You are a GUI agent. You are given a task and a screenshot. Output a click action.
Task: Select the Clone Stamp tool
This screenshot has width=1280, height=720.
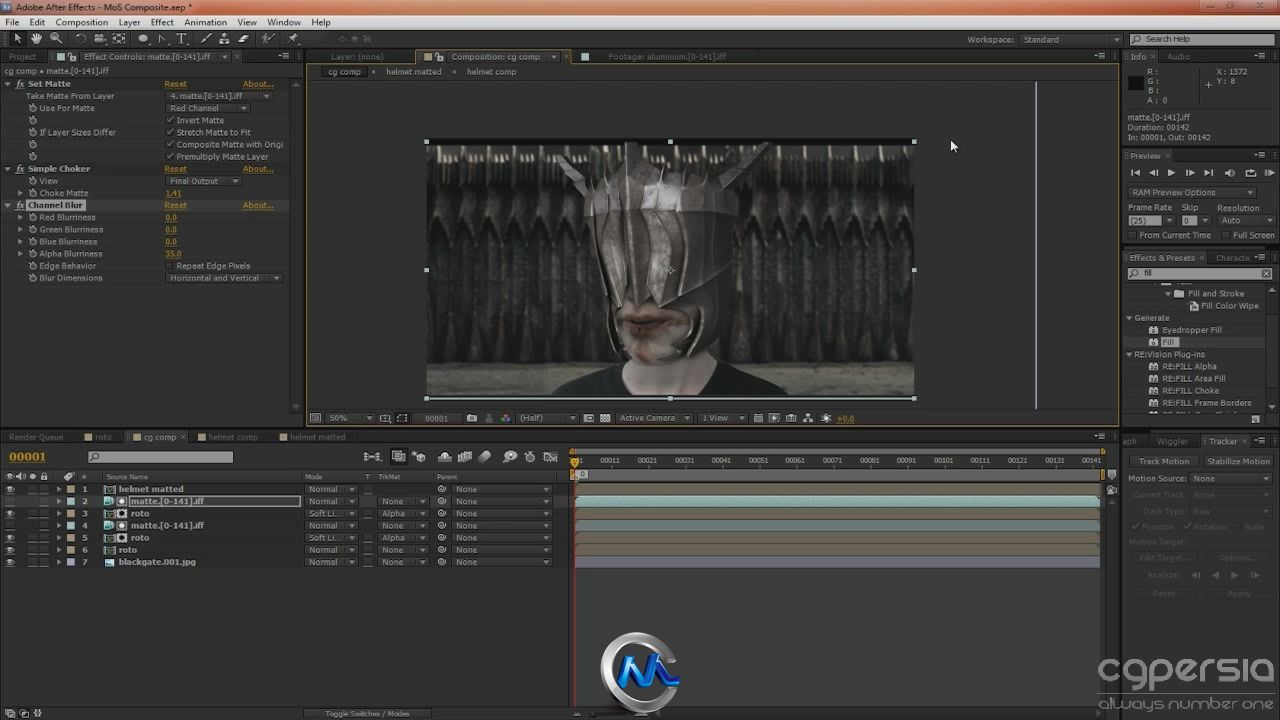click(x=225, y=39)
